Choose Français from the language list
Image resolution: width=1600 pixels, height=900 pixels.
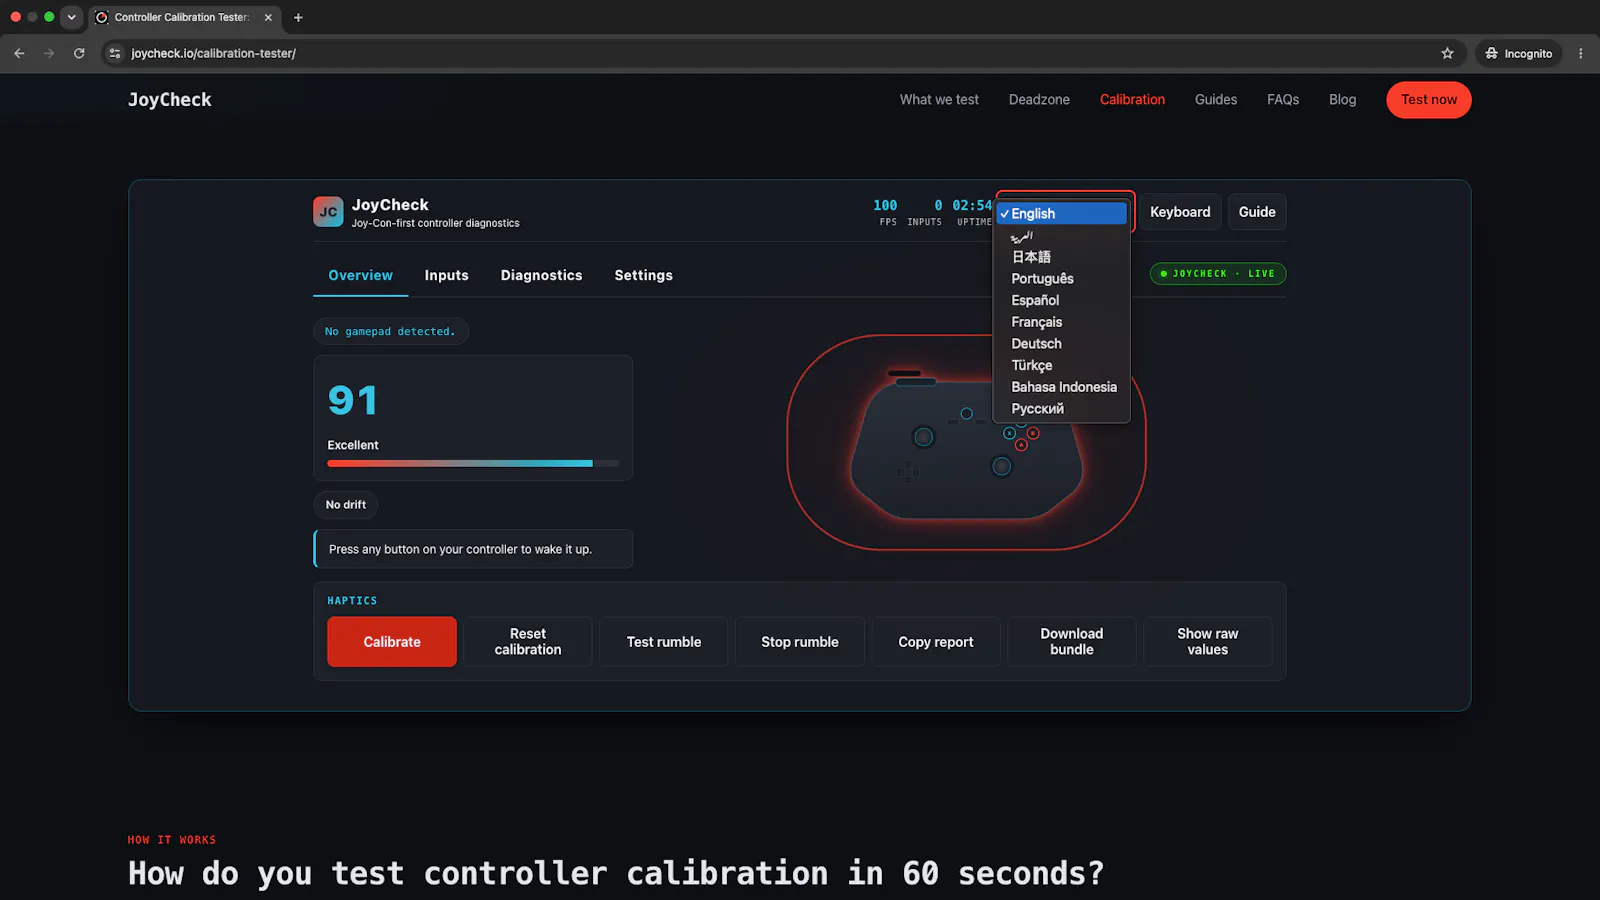point(1062,322)
